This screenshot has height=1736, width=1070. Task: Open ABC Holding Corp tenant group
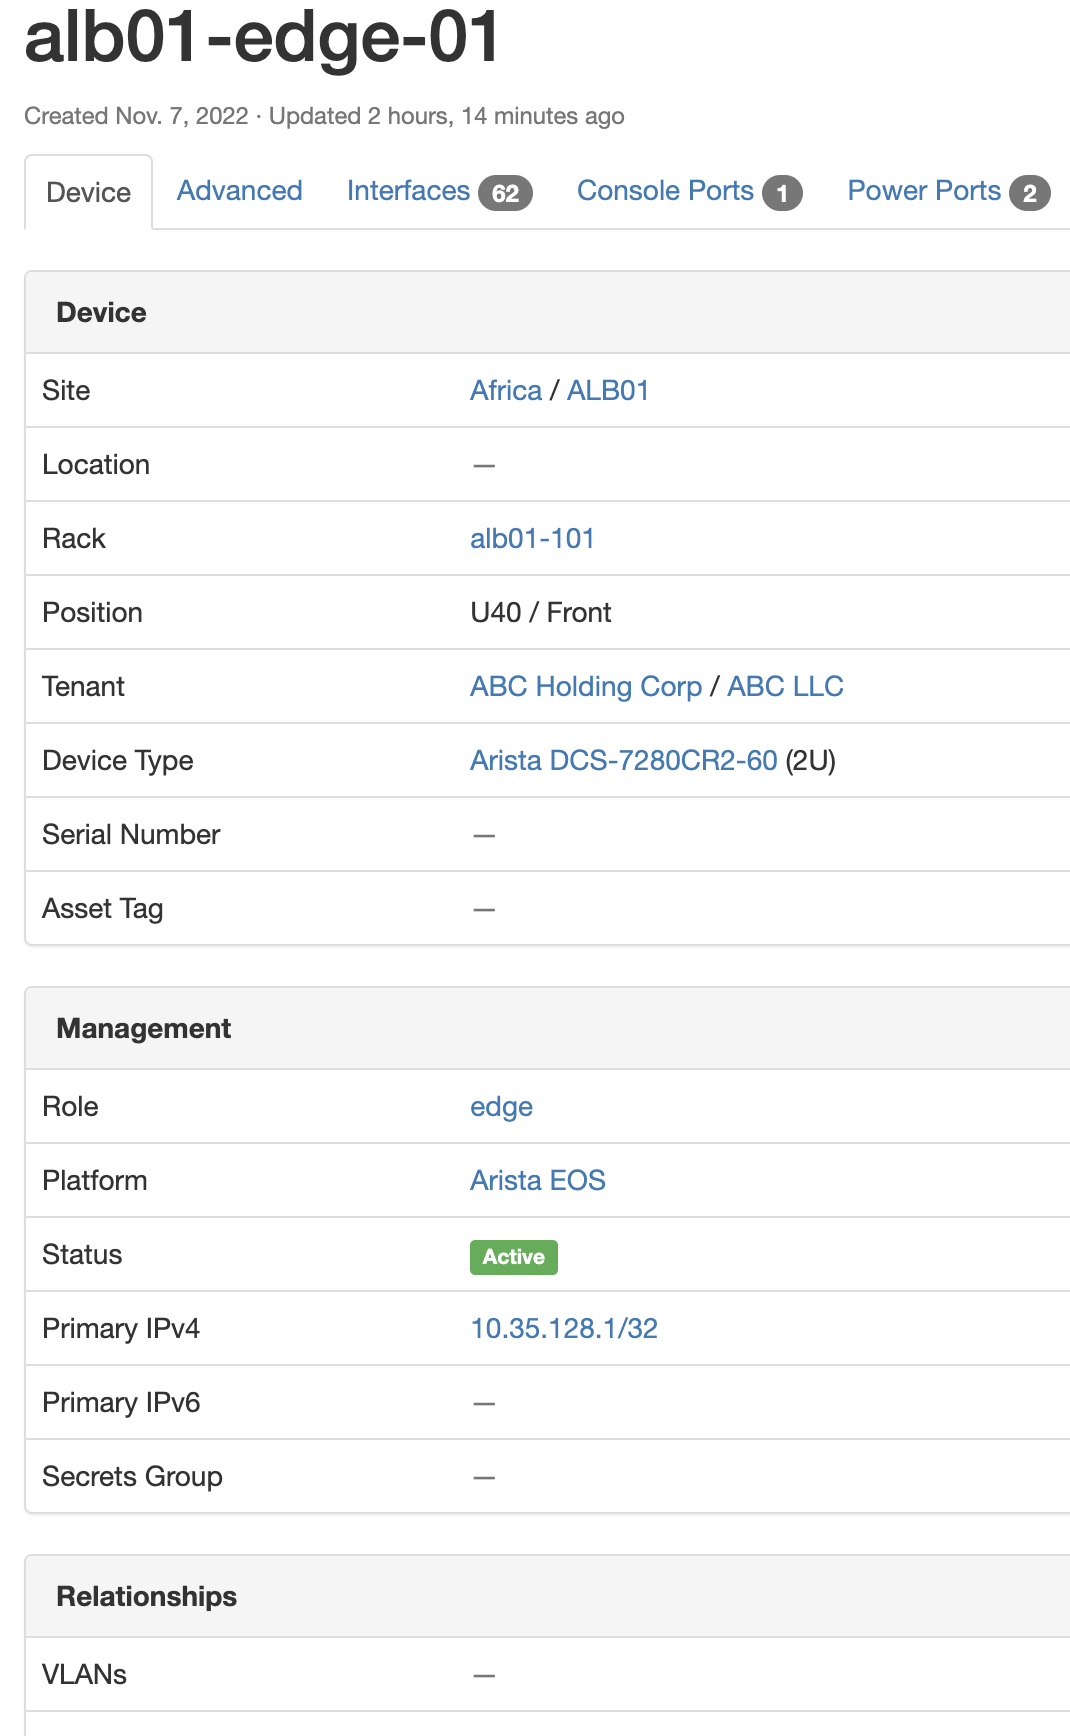point(586,686)
